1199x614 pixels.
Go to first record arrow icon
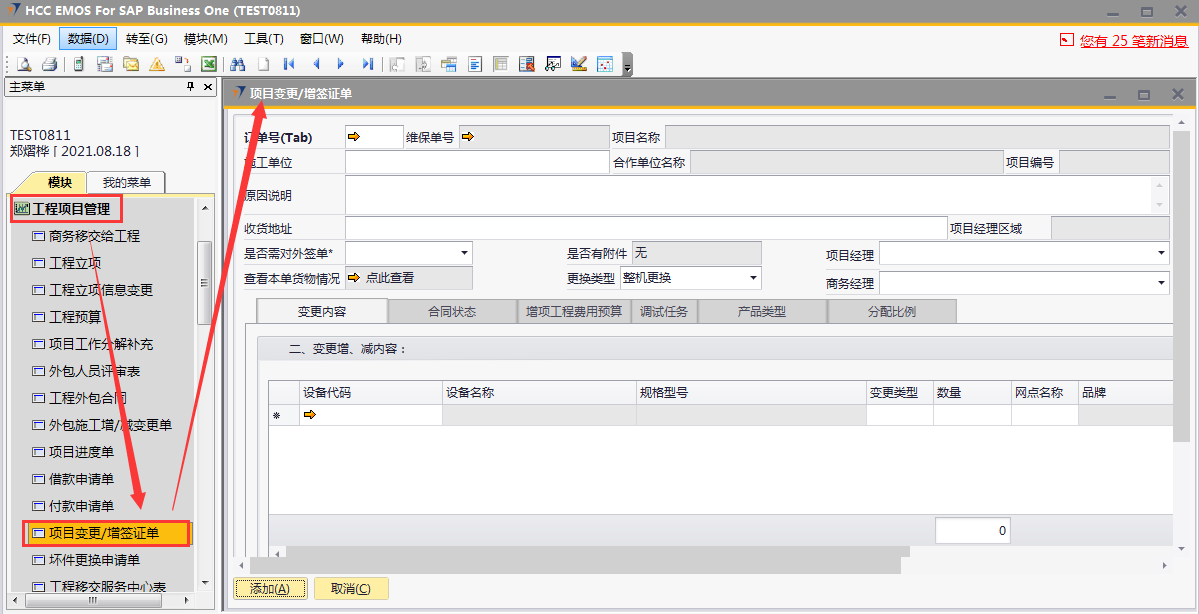(289, 64)
